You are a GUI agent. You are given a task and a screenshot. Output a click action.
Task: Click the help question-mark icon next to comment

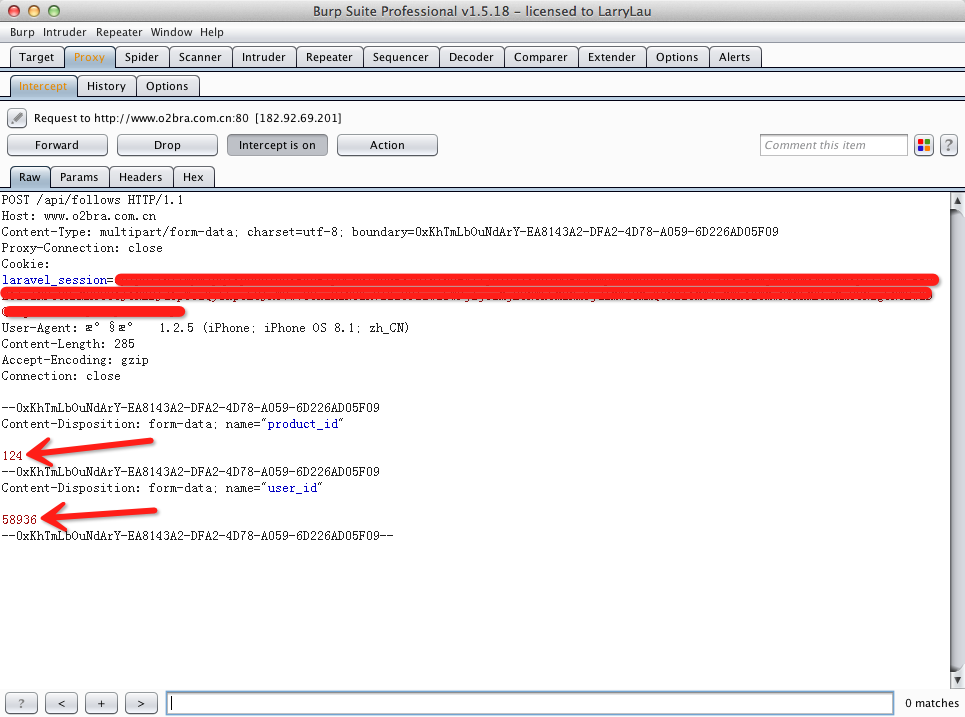[948, 145]
